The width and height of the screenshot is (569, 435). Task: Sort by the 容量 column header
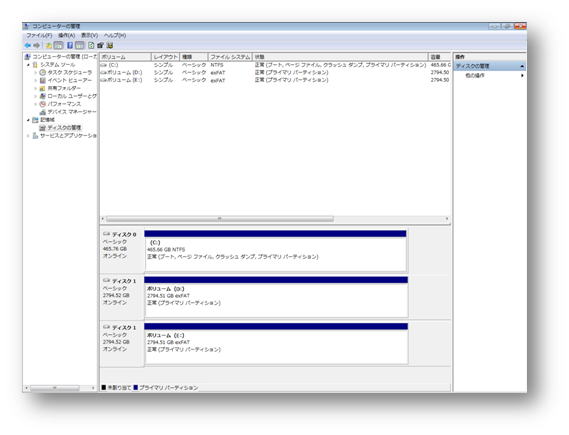coord(440,57)
